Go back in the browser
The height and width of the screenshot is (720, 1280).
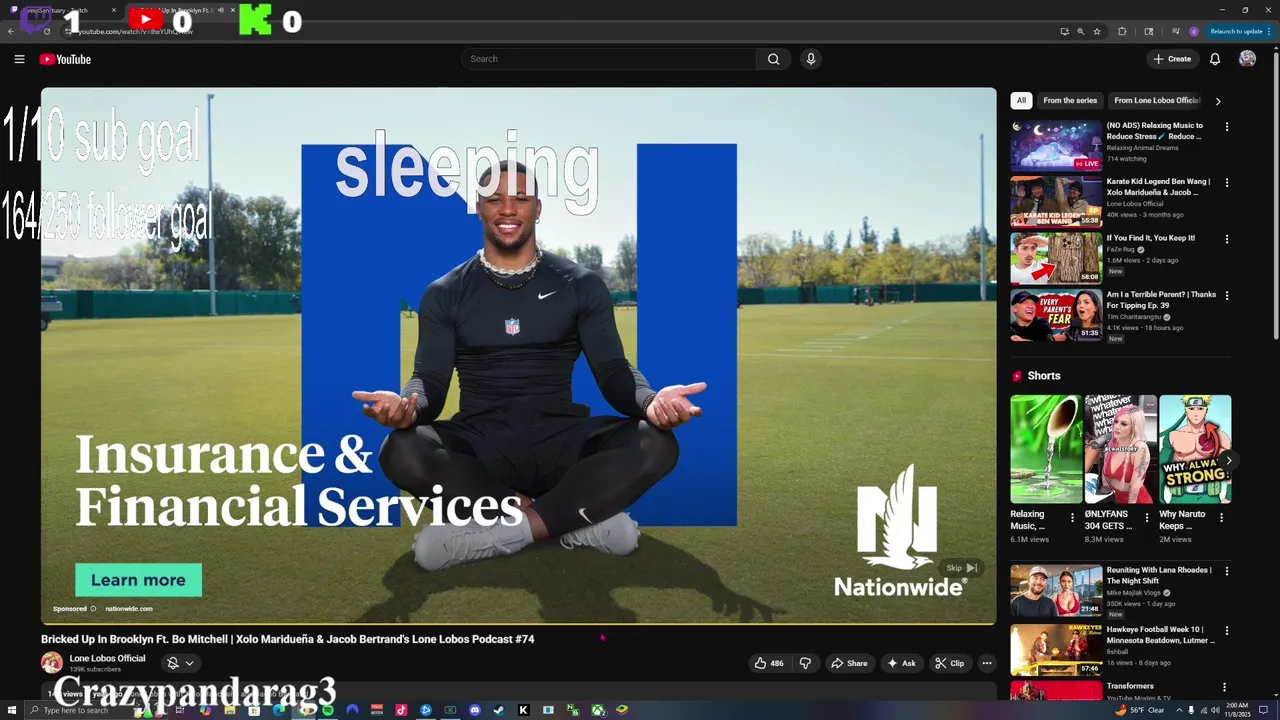click(x=11, y=31)
